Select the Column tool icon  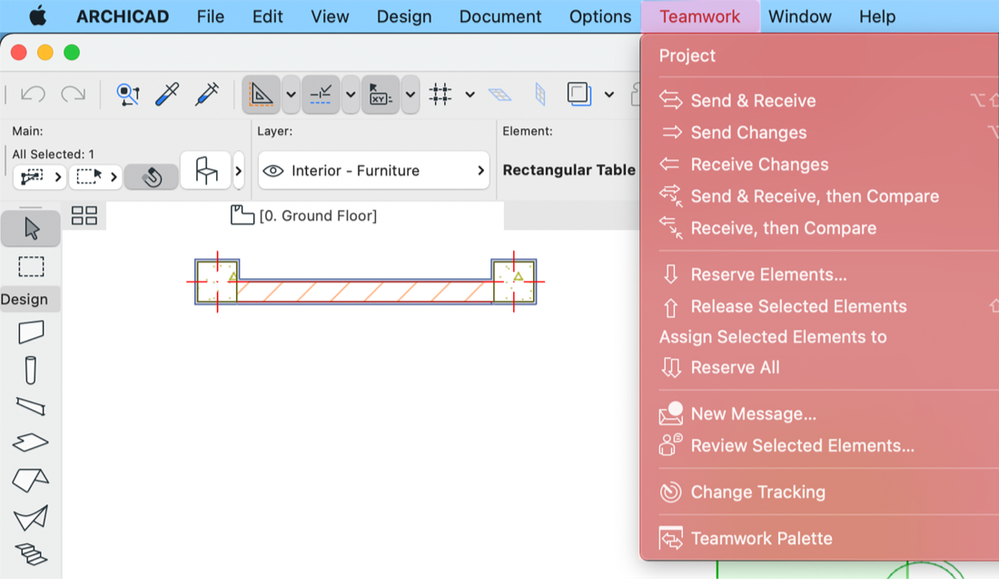click(31, 370)
